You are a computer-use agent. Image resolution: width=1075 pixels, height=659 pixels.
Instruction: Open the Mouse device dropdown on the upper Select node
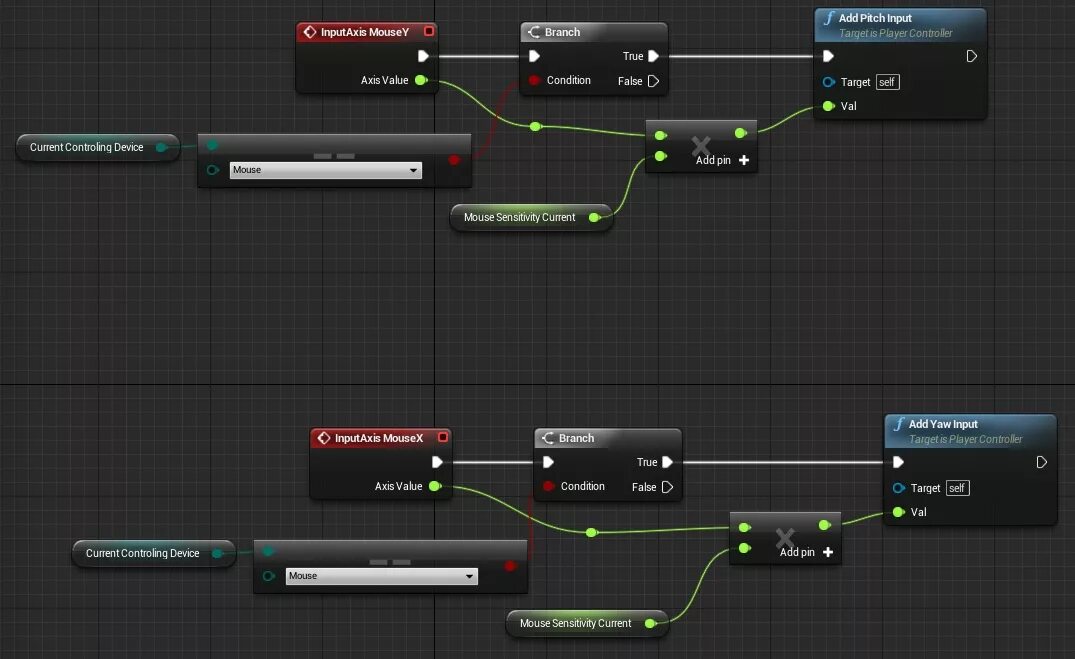click(x=325, y=170)
